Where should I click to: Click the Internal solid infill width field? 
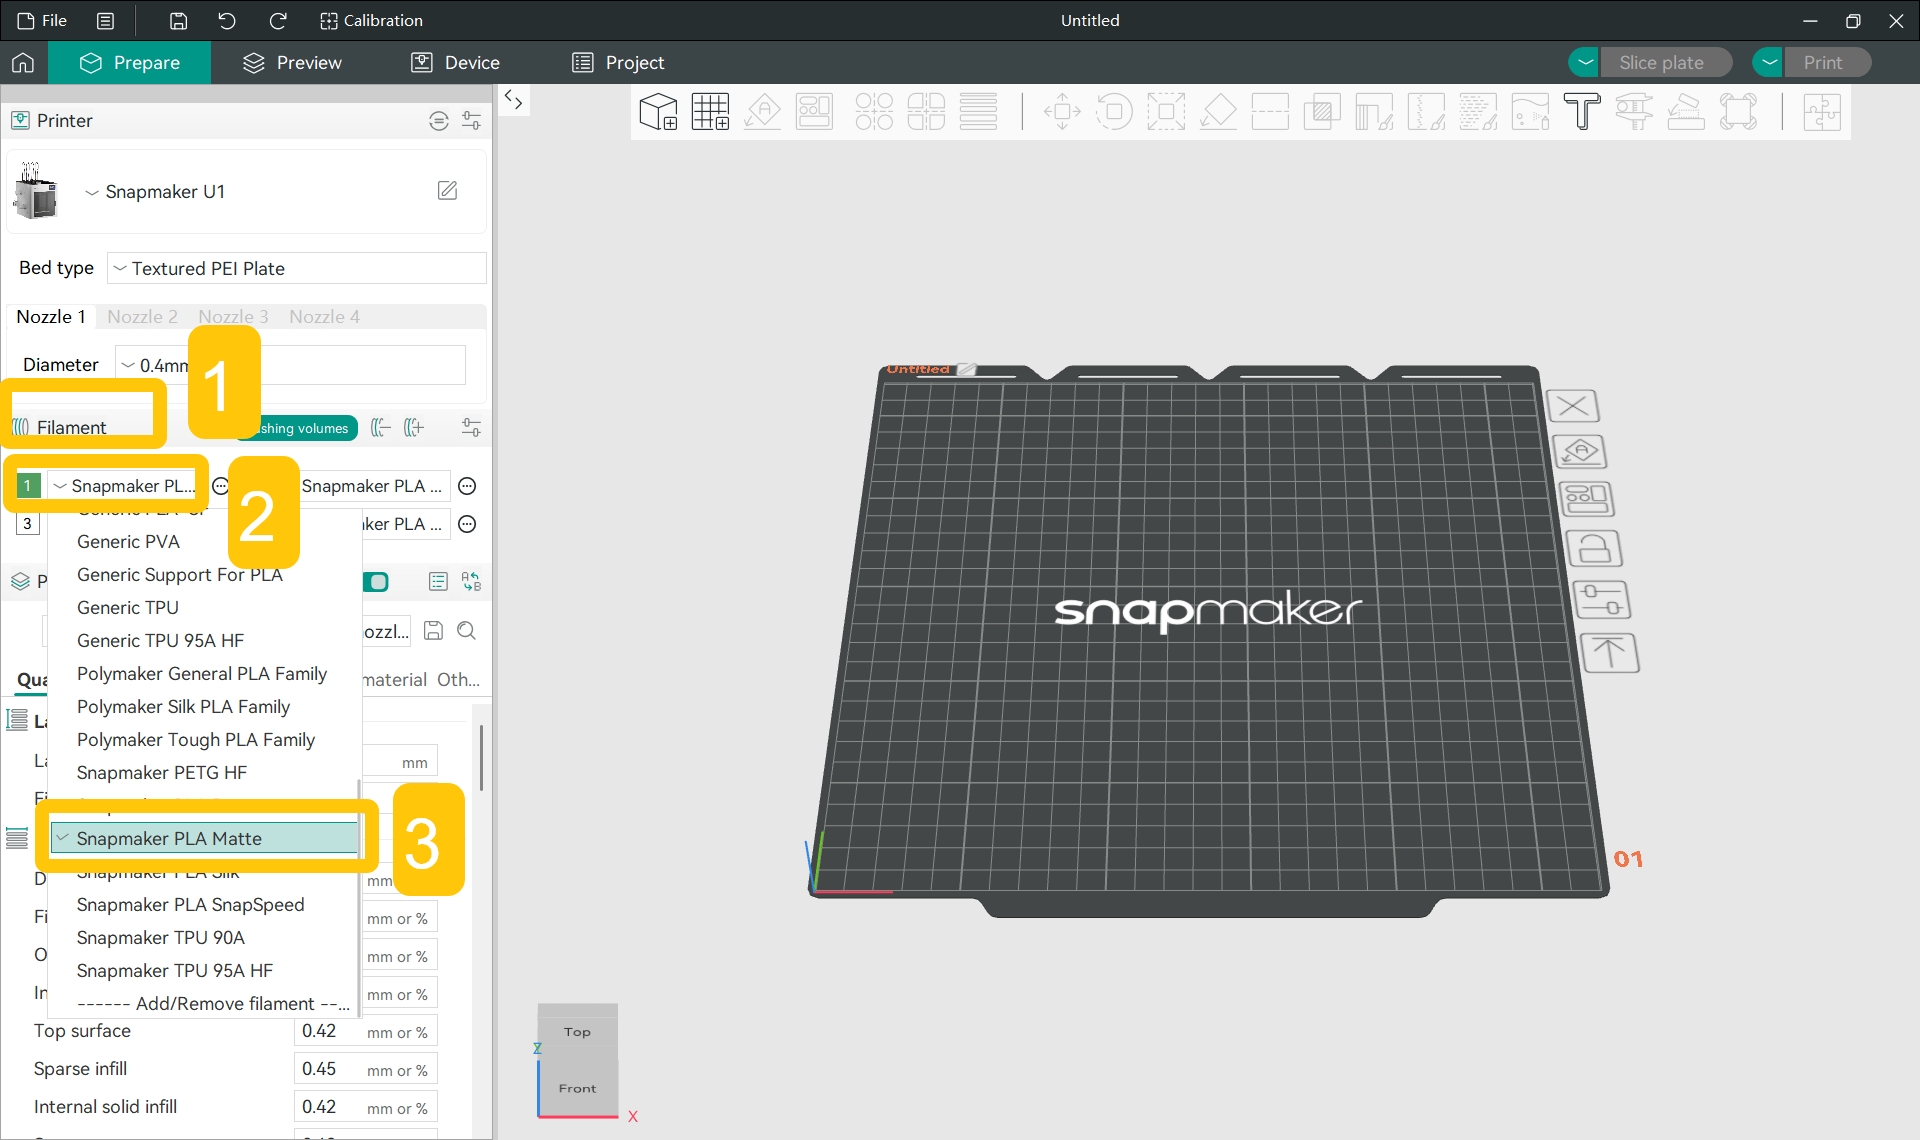(x=365, y=1107)
